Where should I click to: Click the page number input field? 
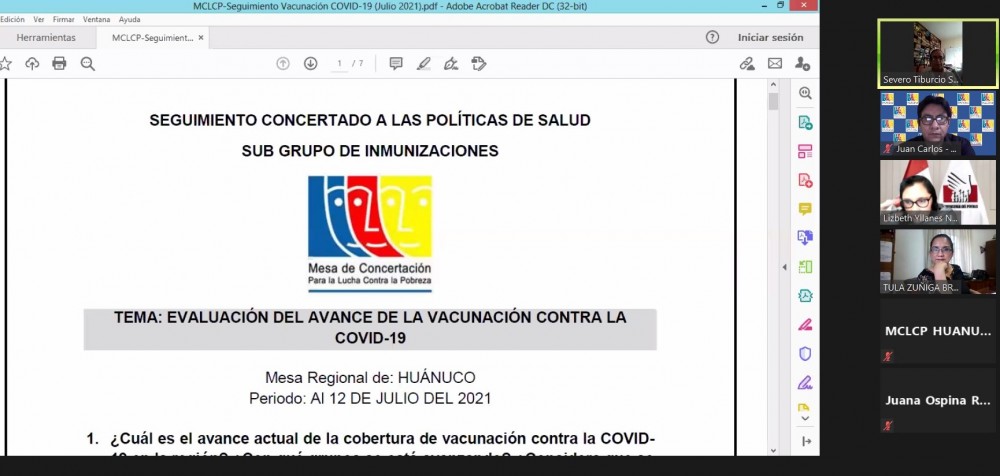click(340, 64)
